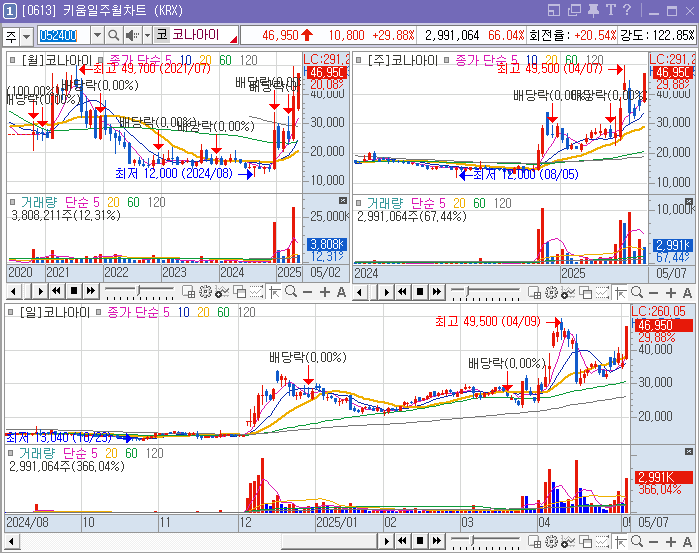Click monthly chart overlay windows icon
699x553 pixels.
click(239, 292)
